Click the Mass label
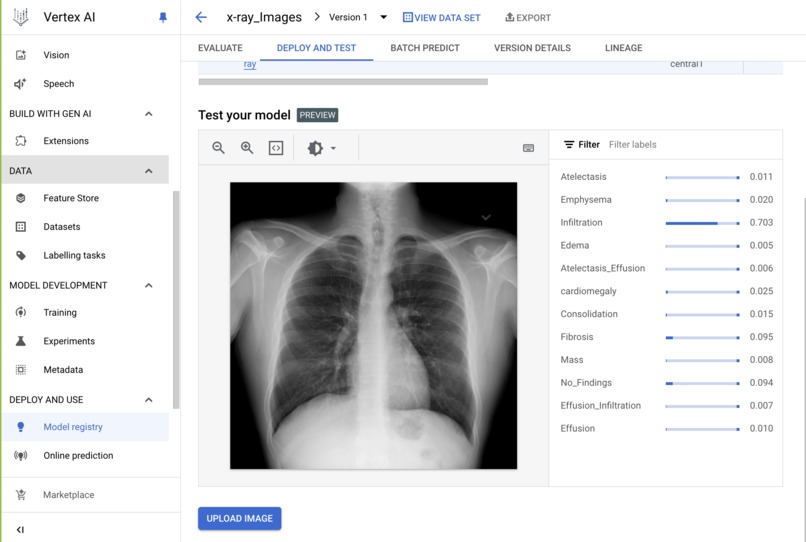Image resolution: width=806 pixels, height=542 pixels. [572, 360]
